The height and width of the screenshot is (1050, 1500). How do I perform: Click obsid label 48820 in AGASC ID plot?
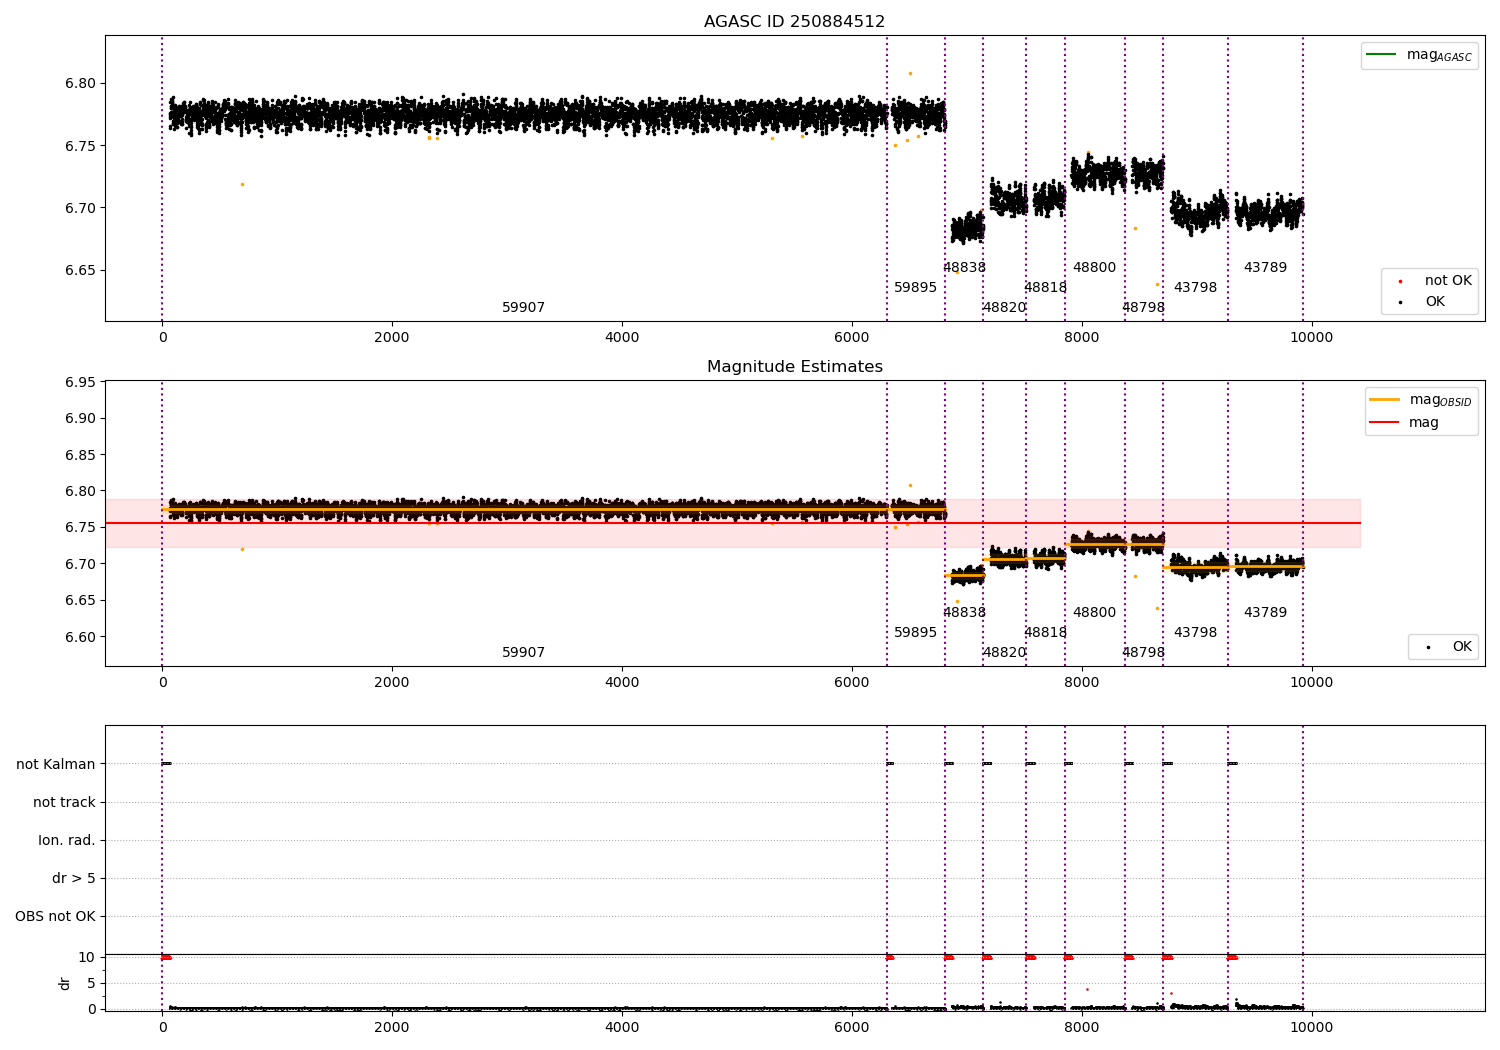click(1004, 308)
